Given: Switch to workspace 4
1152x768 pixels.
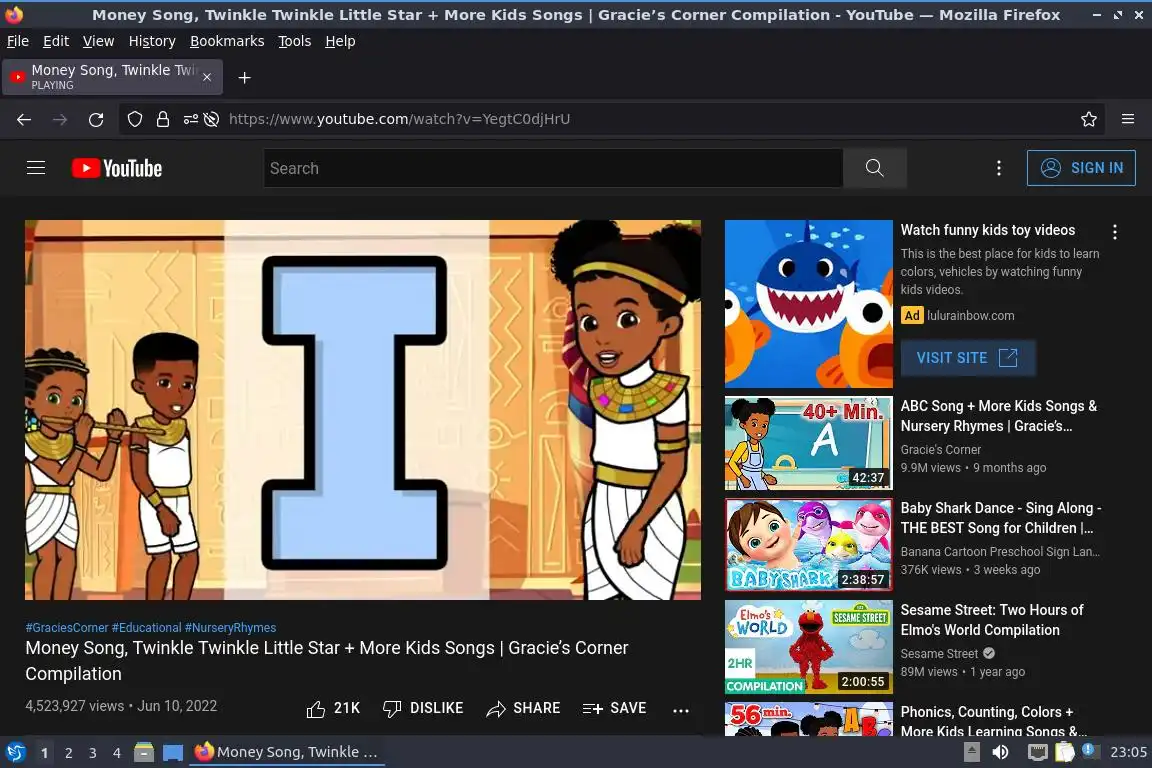Looking at the screenshot, I should point(117,753).
